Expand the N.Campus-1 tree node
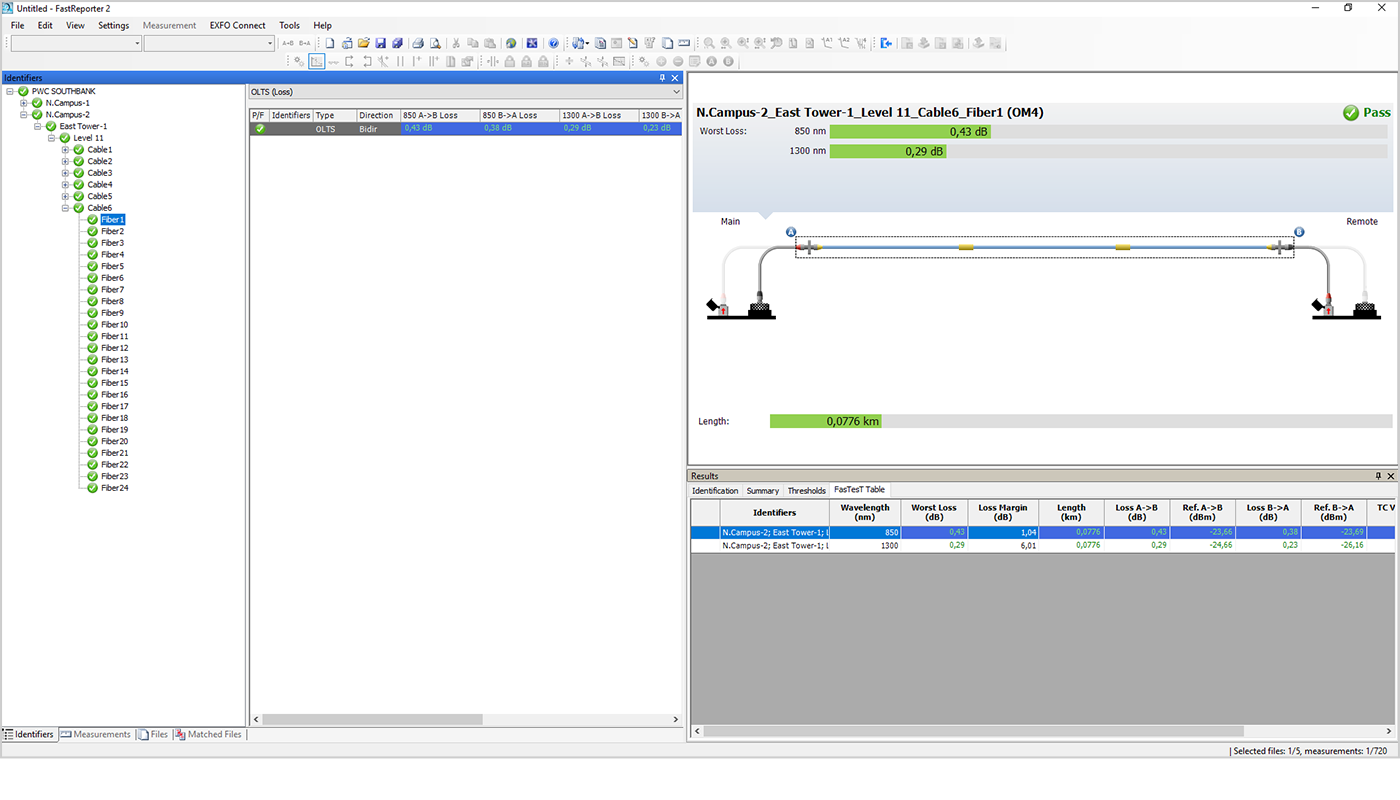The height and width of the screenshot is (800, 1400). [x=23, y=103]
